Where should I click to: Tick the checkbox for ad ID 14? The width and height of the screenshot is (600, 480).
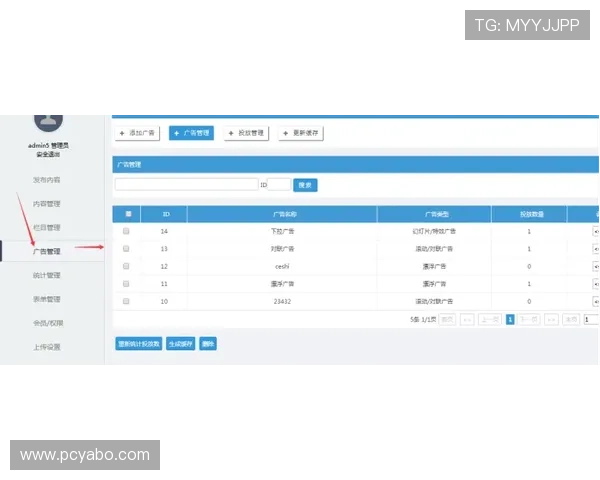click(126, 231)
